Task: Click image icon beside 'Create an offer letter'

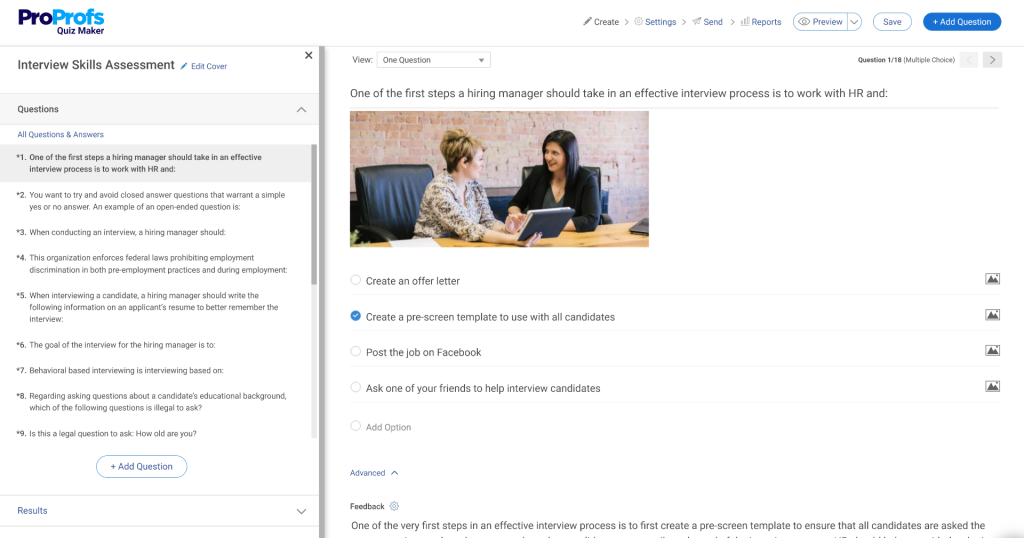Action: (x=992, y=280)
